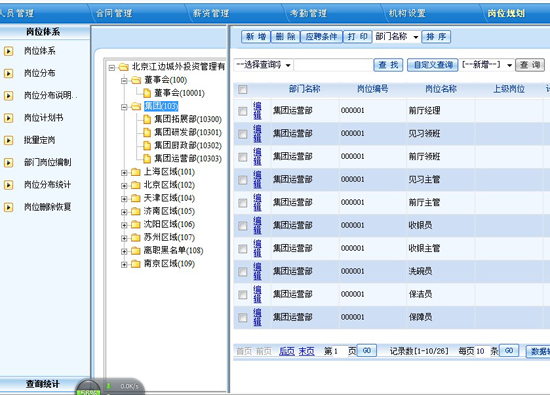Select 集团财政部(10302) in the tree

188,146
